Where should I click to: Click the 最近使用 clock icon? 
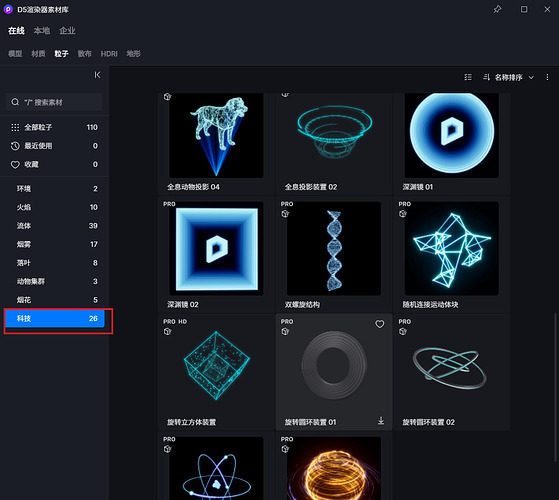[15, 146]
